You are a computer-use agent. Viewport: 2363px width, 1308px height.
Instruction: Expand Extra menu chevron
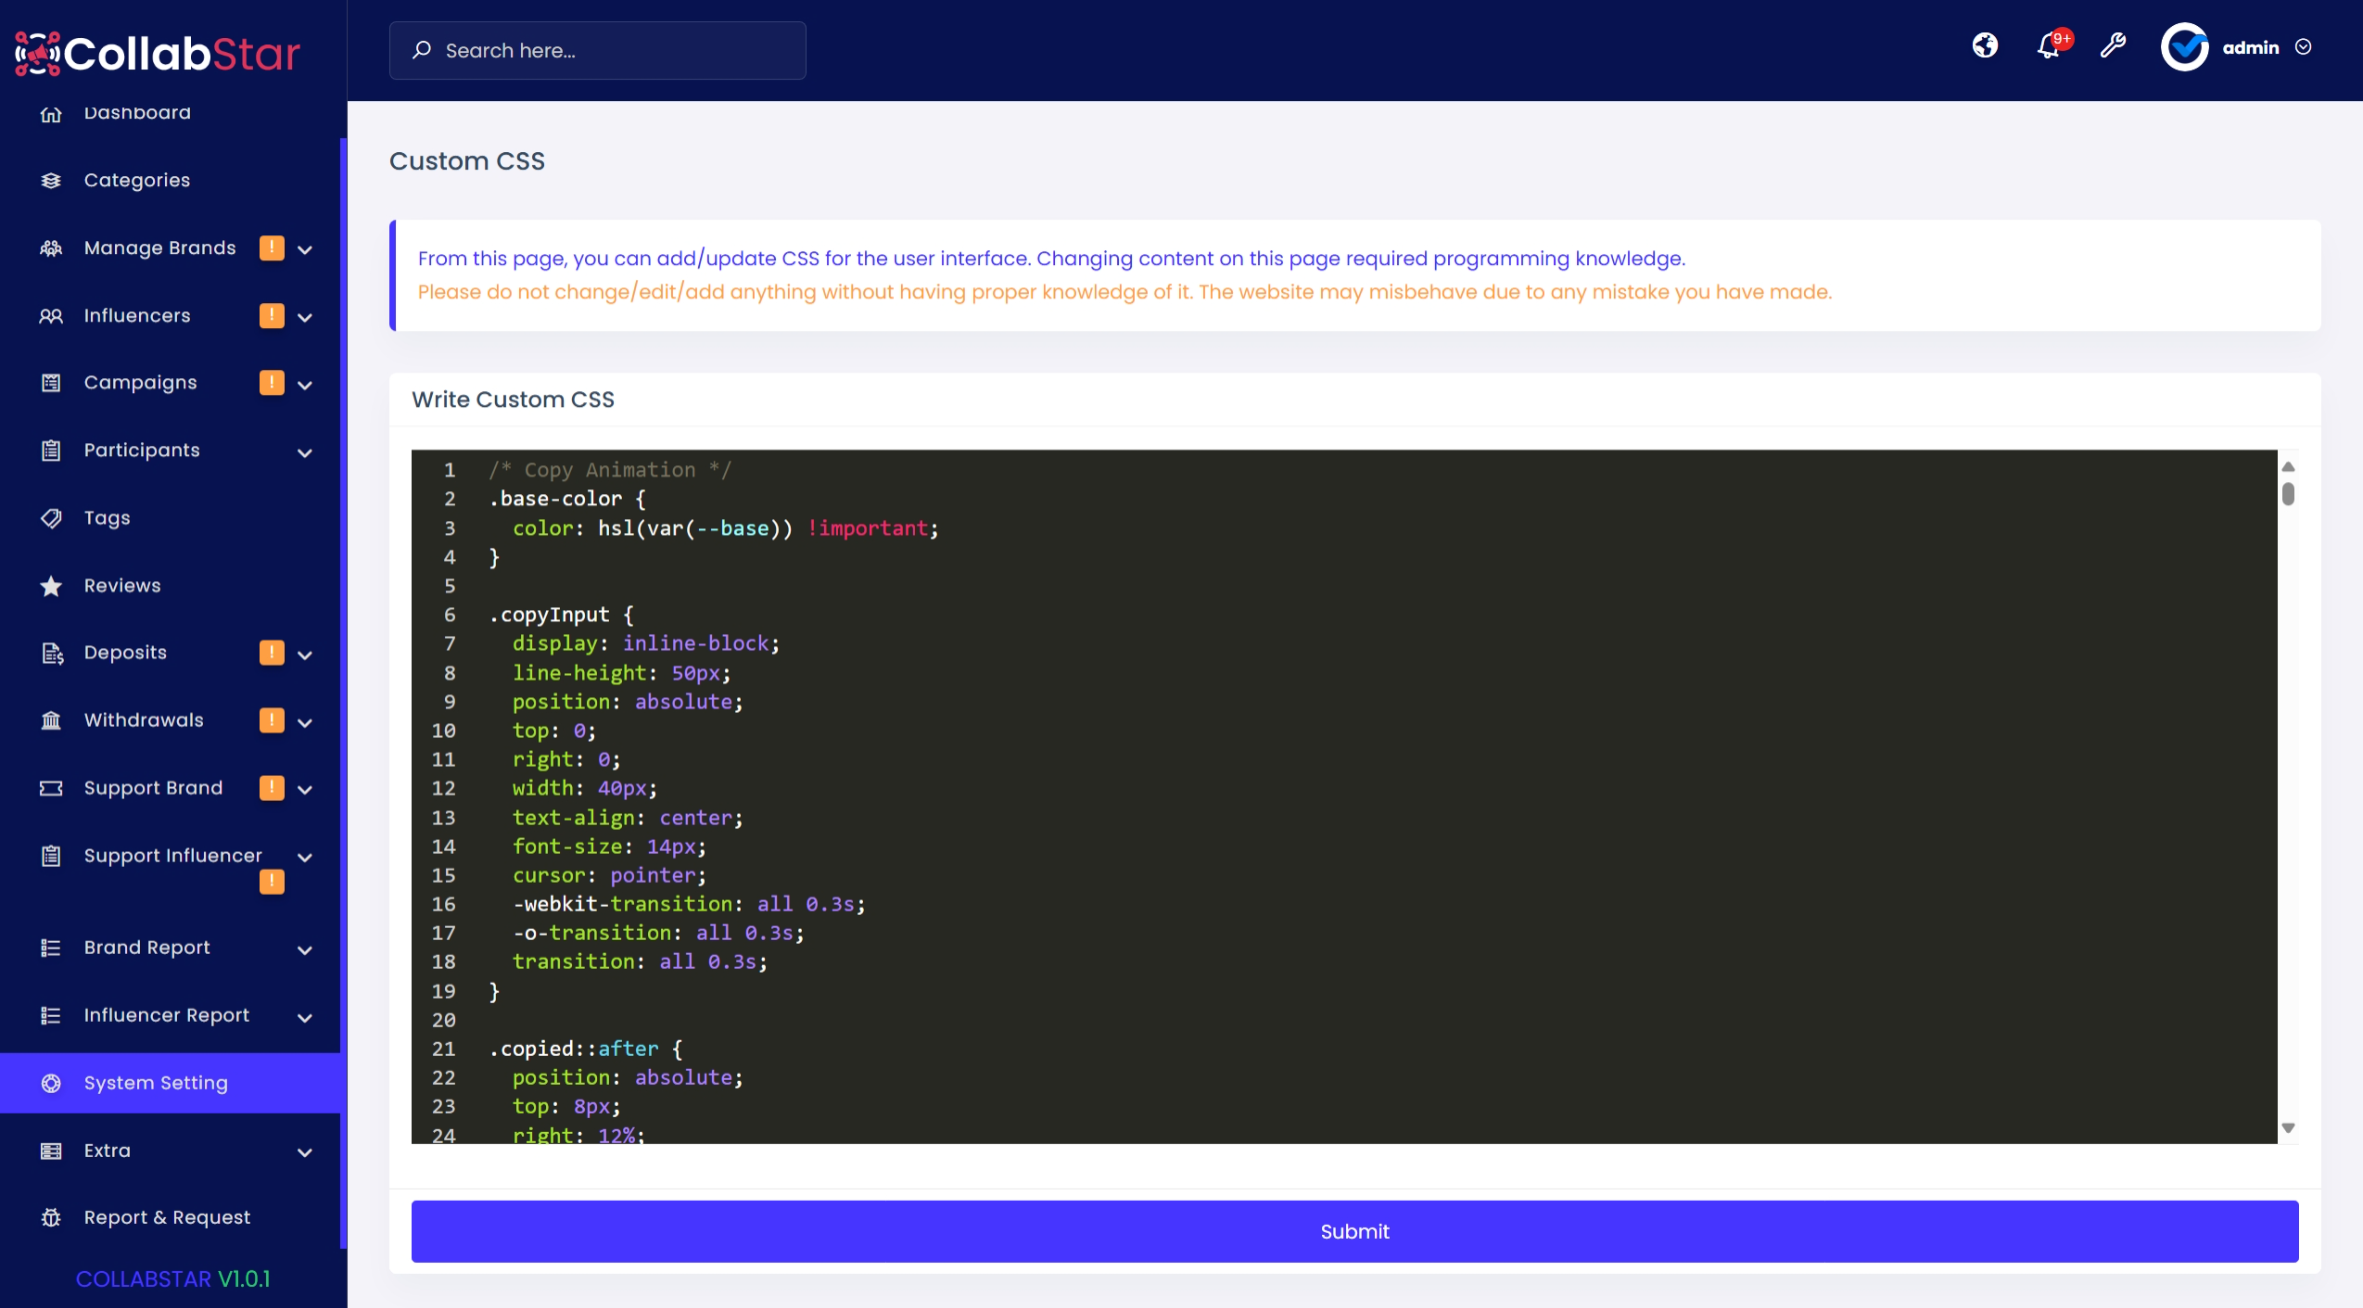[305, 1153]
